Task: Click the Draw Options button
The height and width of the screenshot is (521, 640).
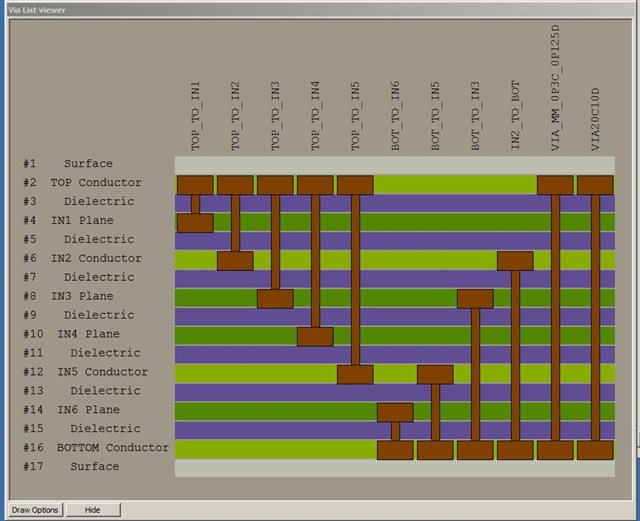Action: pyautogui.click(x=35, y=510)
